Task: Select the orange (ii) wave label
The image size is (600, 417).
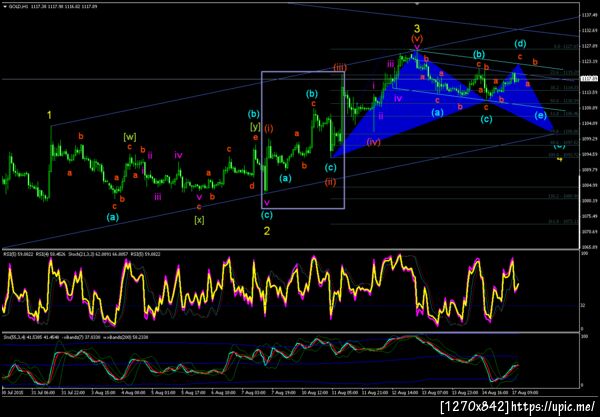Action: [330, 182]
